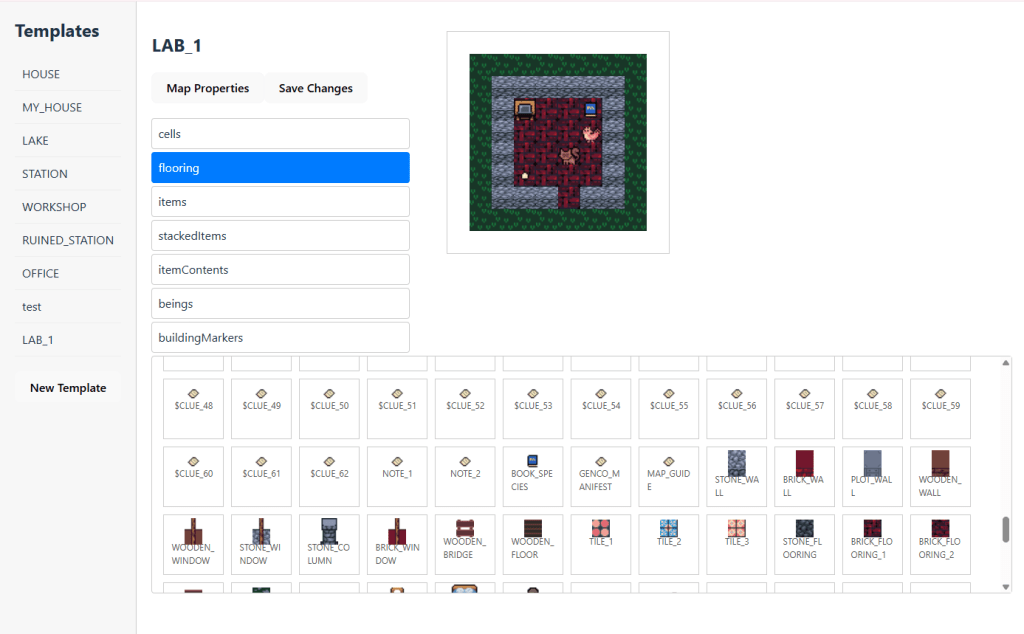Pick the BRICK_WALL tile
Image resolution: width=1024 pixels, height=634 pixels.
pyautogui.click(x=805, y=464)
